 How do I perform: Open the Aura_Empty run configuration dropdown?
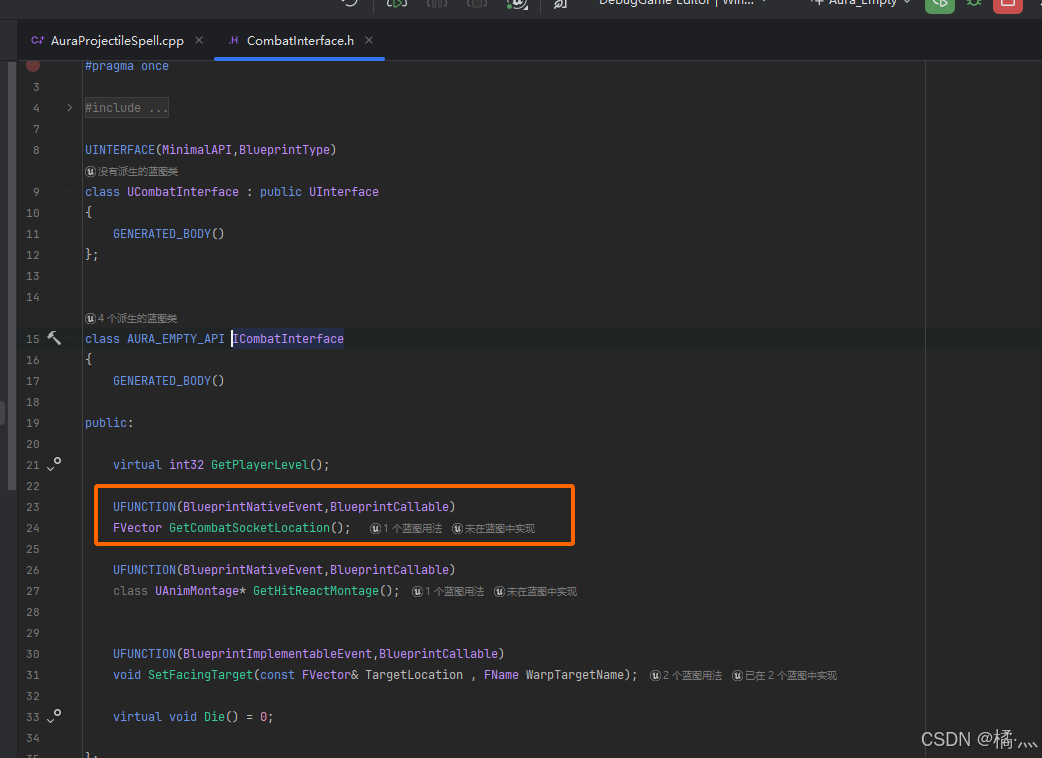click(861, 3)
